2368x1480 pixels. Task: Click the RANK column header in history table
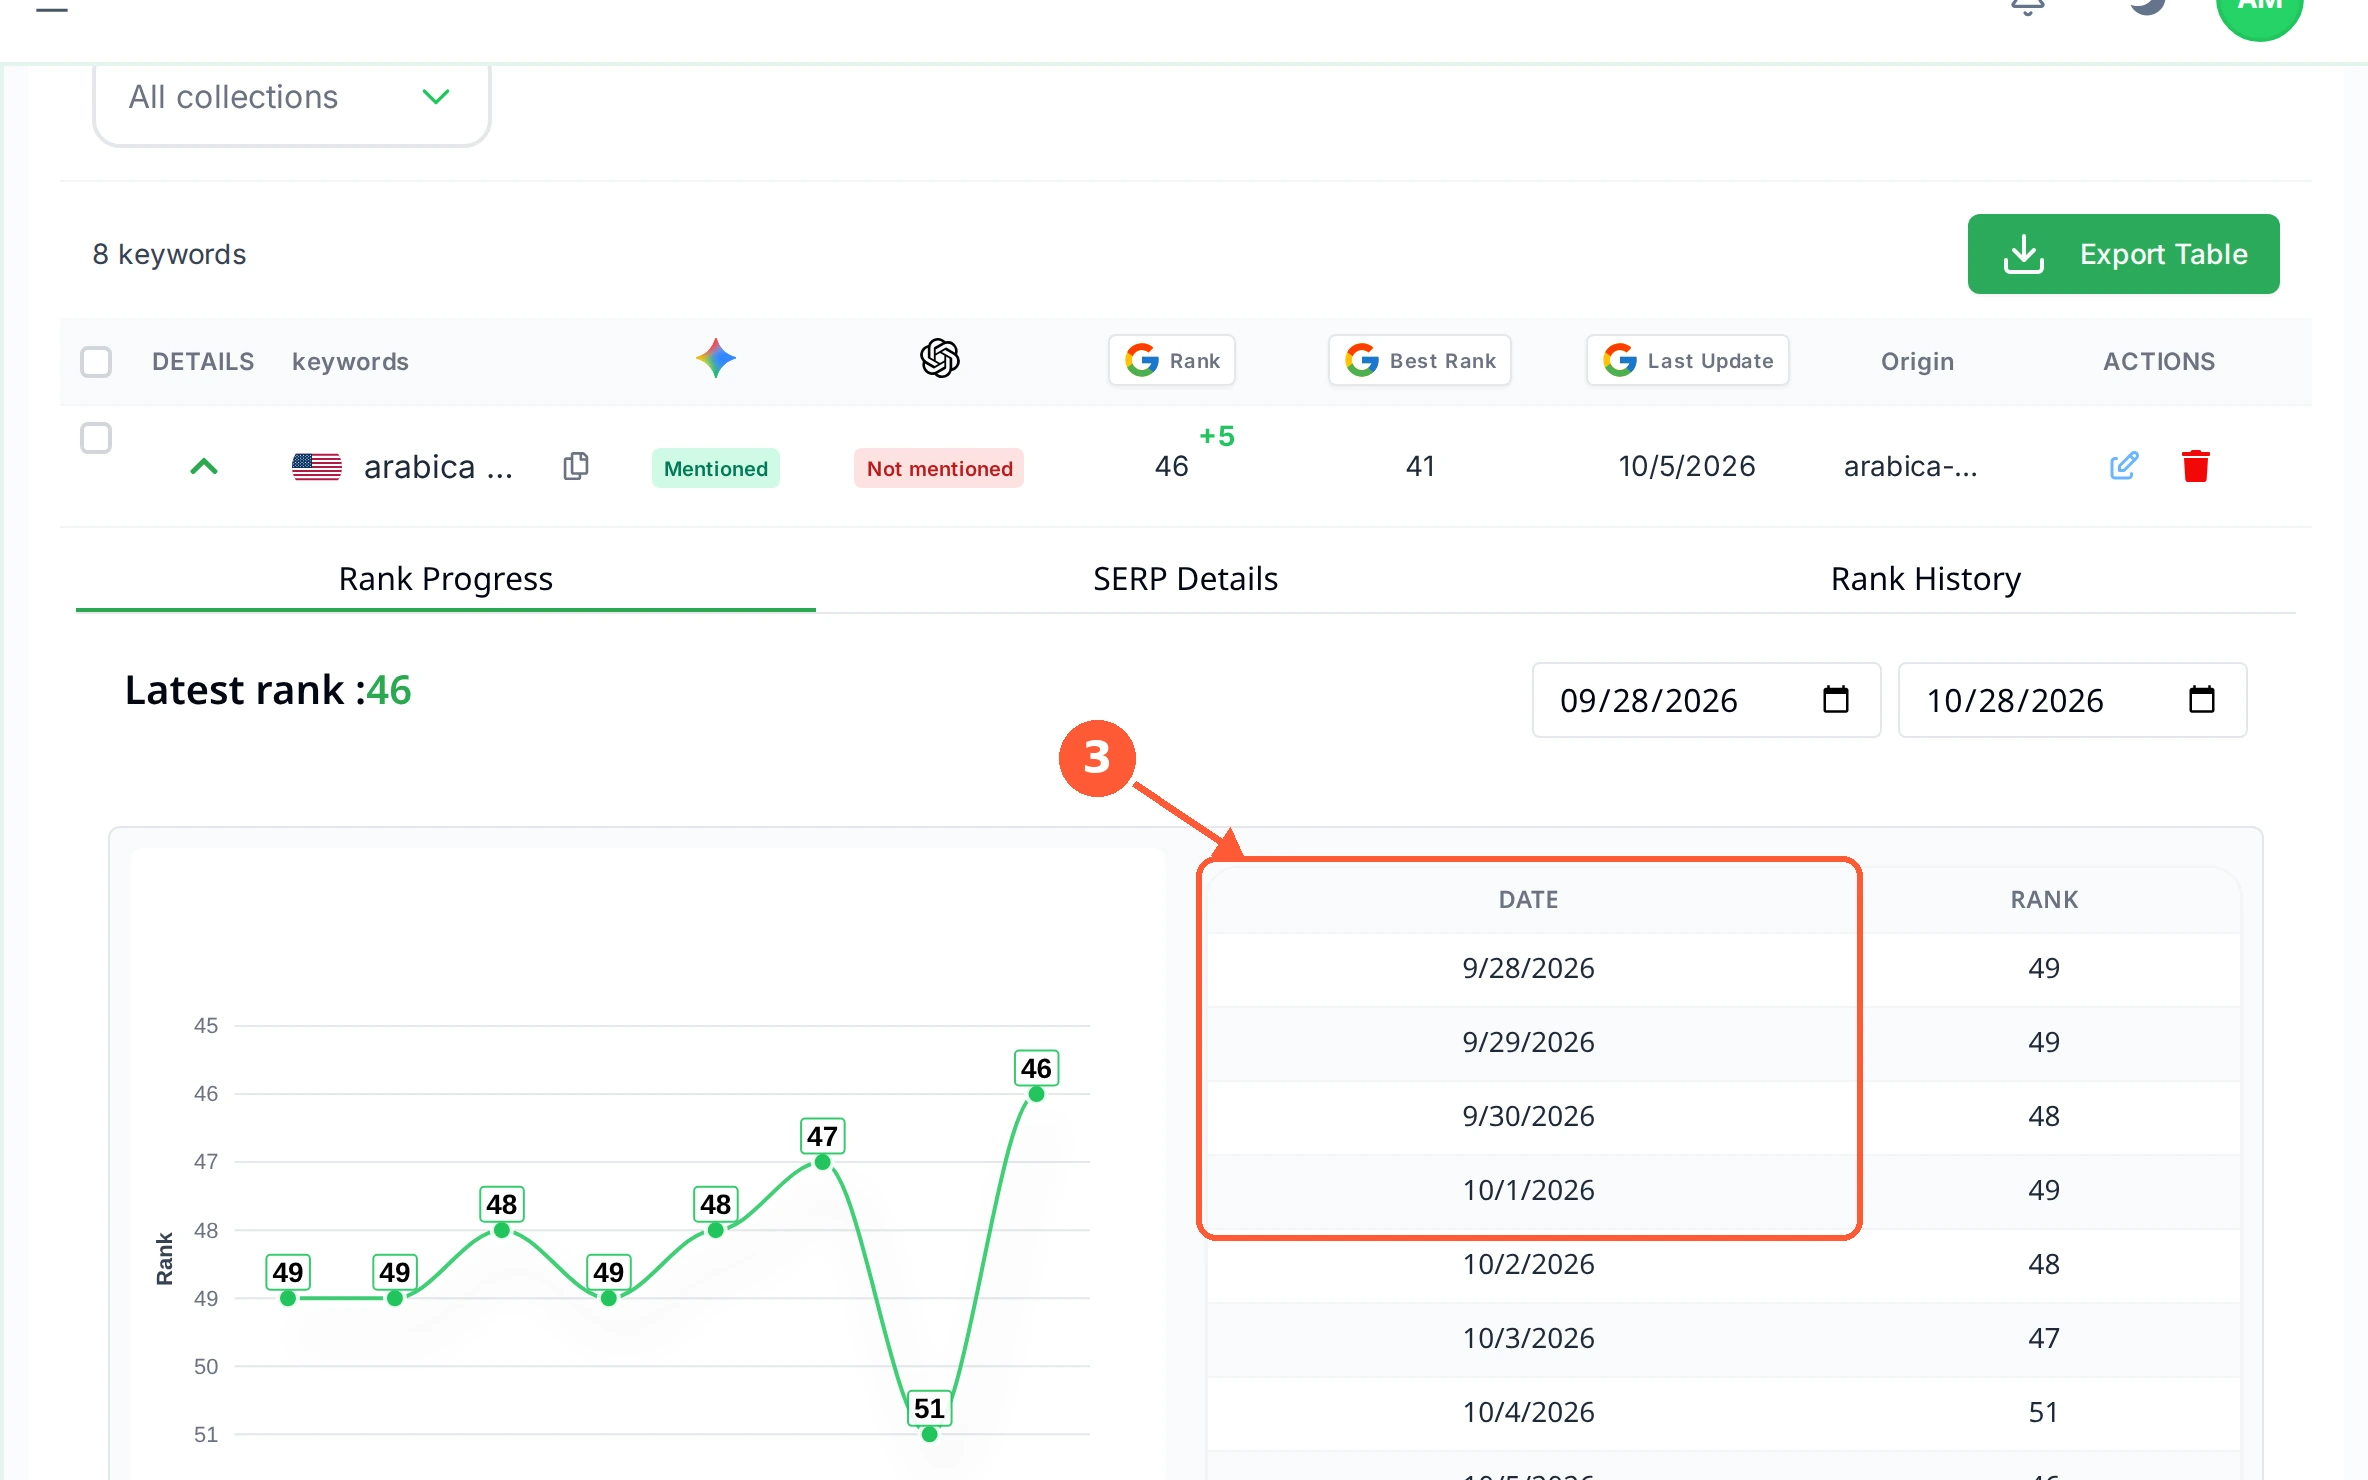(2044, 899)
